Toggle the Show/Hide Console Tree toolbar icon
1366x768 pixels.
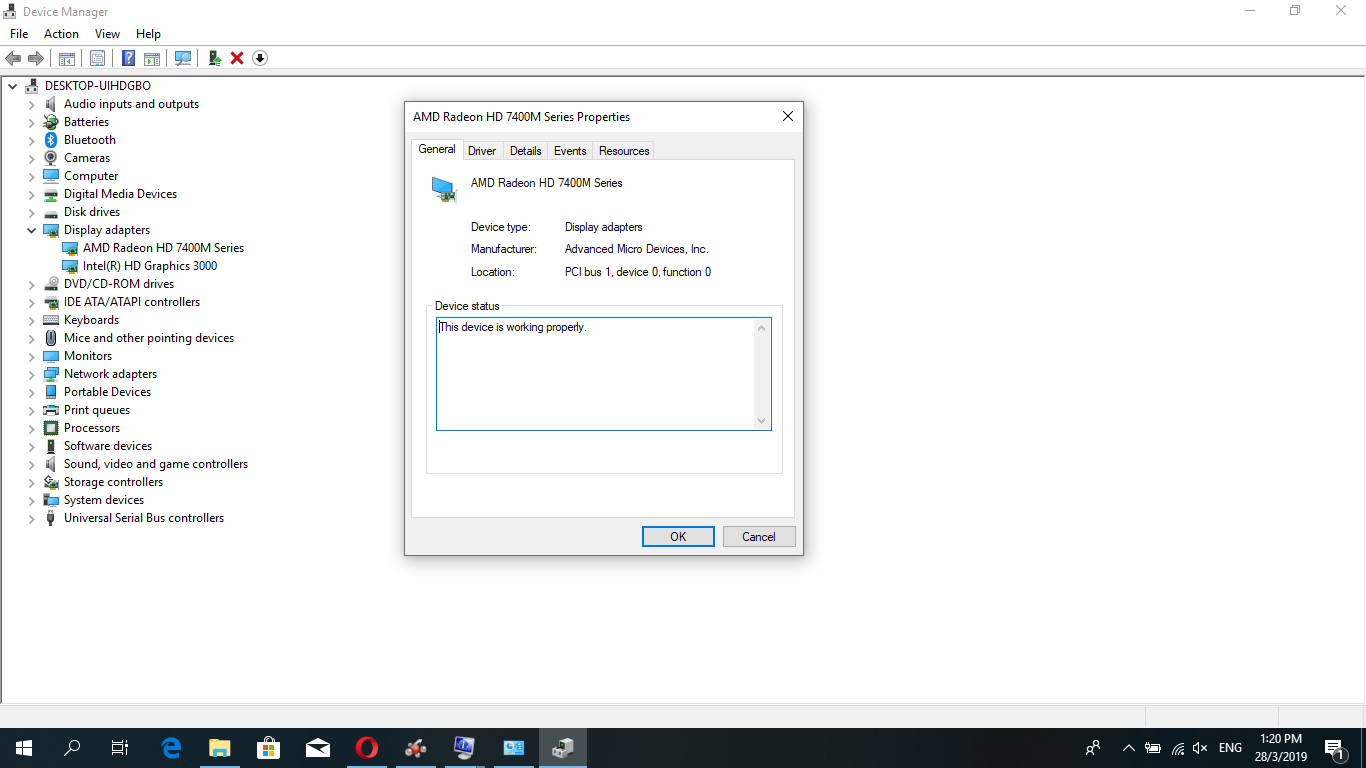[x=67, y=58]
